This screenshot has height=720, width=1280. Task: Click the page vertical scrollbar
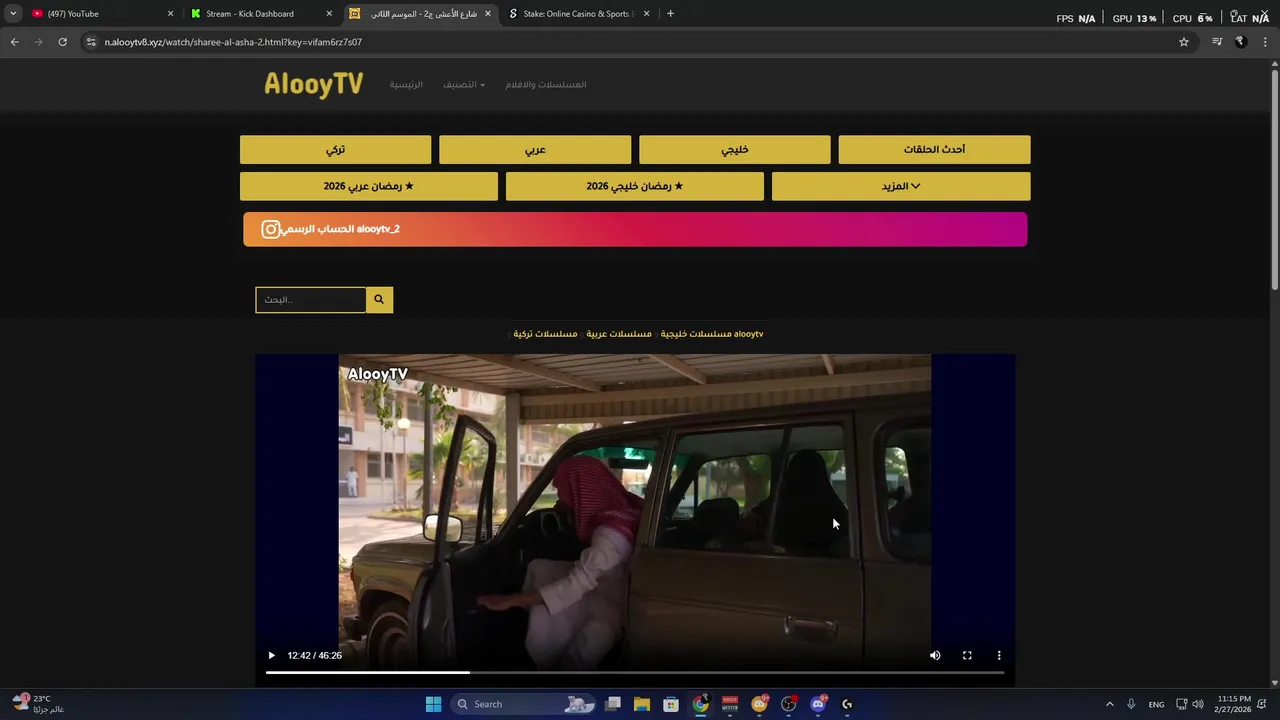pos(1275,180)
